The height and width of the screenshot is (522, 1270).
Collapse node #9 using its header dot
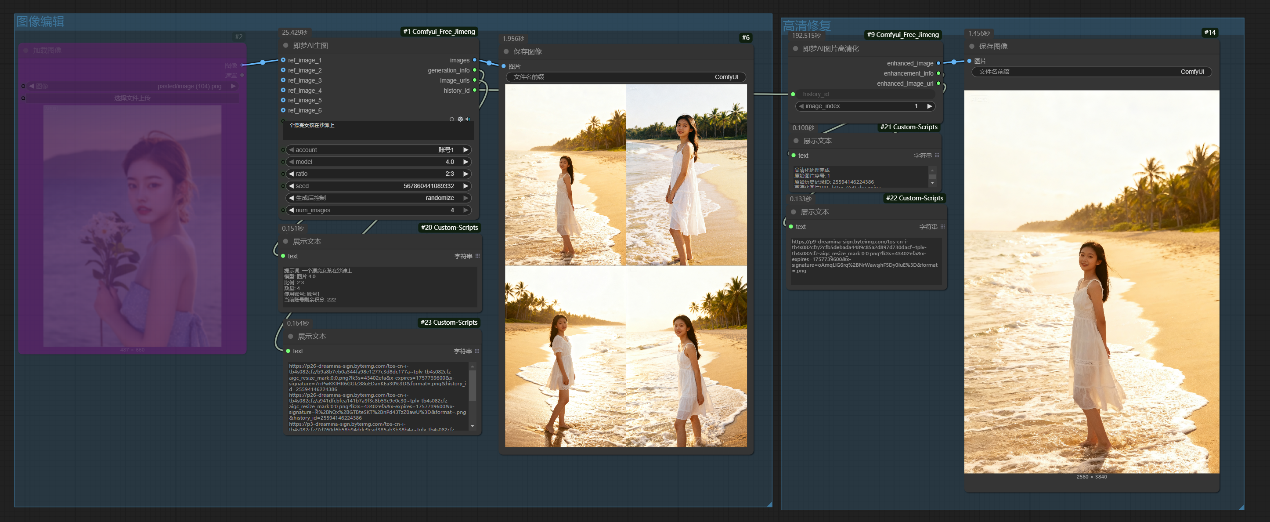(796, 48)
